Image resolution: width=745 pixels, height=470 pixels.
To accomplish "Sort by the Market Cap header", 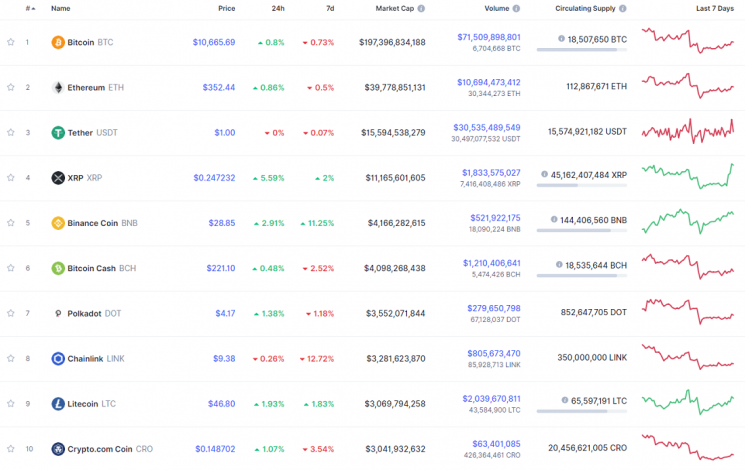I will coord(395,9).
